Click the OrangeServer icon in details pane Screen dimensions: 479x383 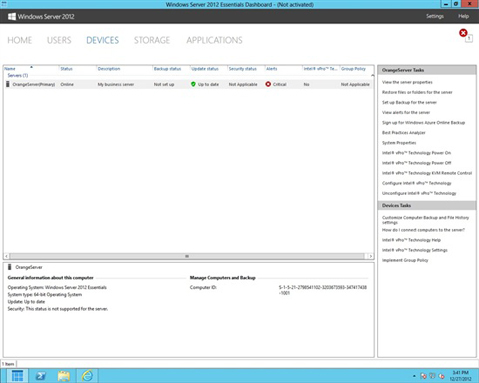click(x=10, y=267)
